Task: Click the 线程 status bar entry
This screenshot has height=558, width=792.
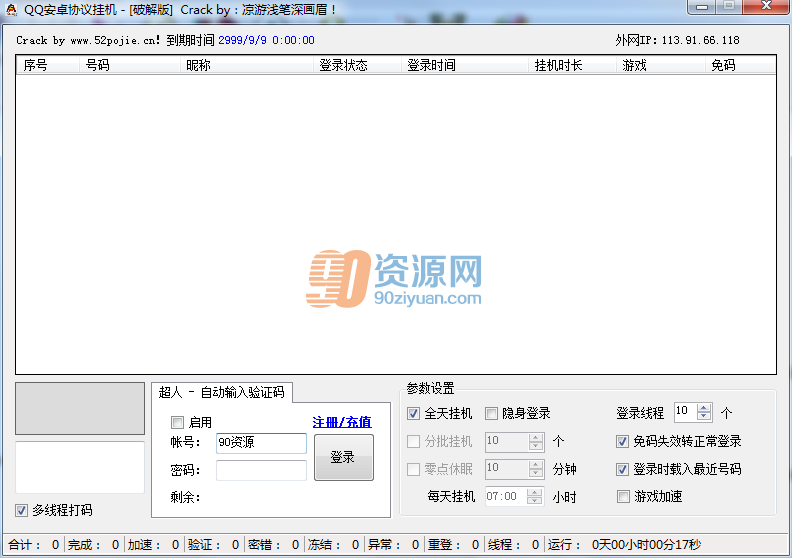Action: coord(513,545)
